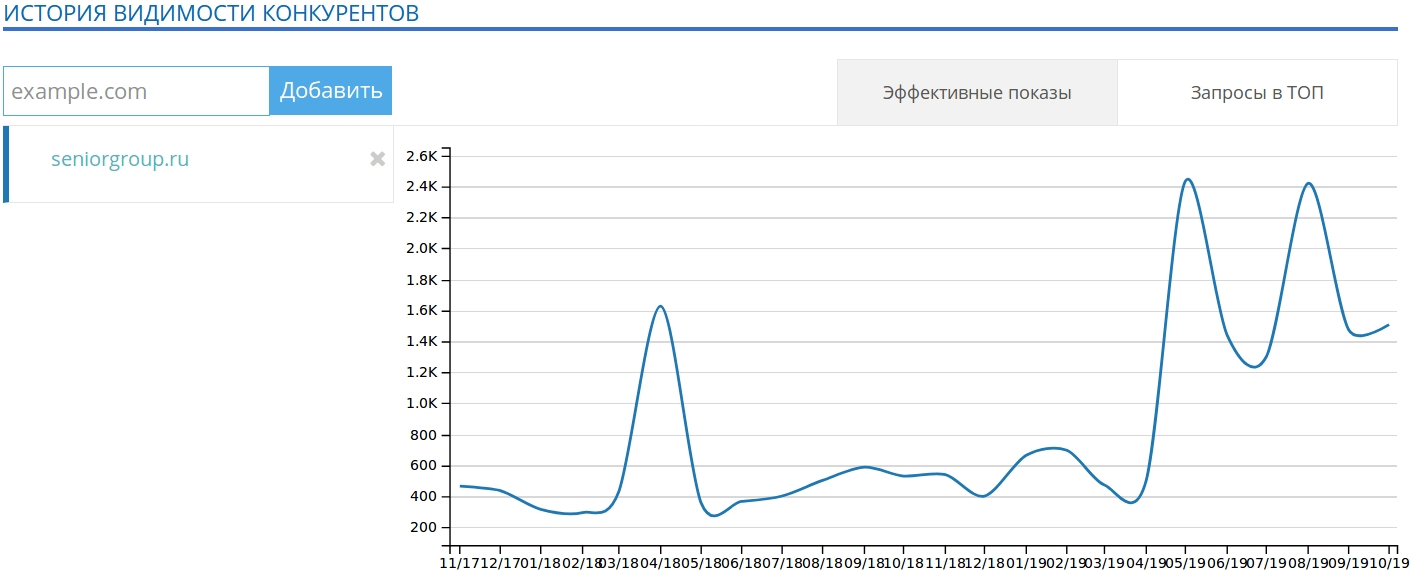Click the example.com domain input field
This screenshot has height=577, width=1413.
click(x=137, y=91)
